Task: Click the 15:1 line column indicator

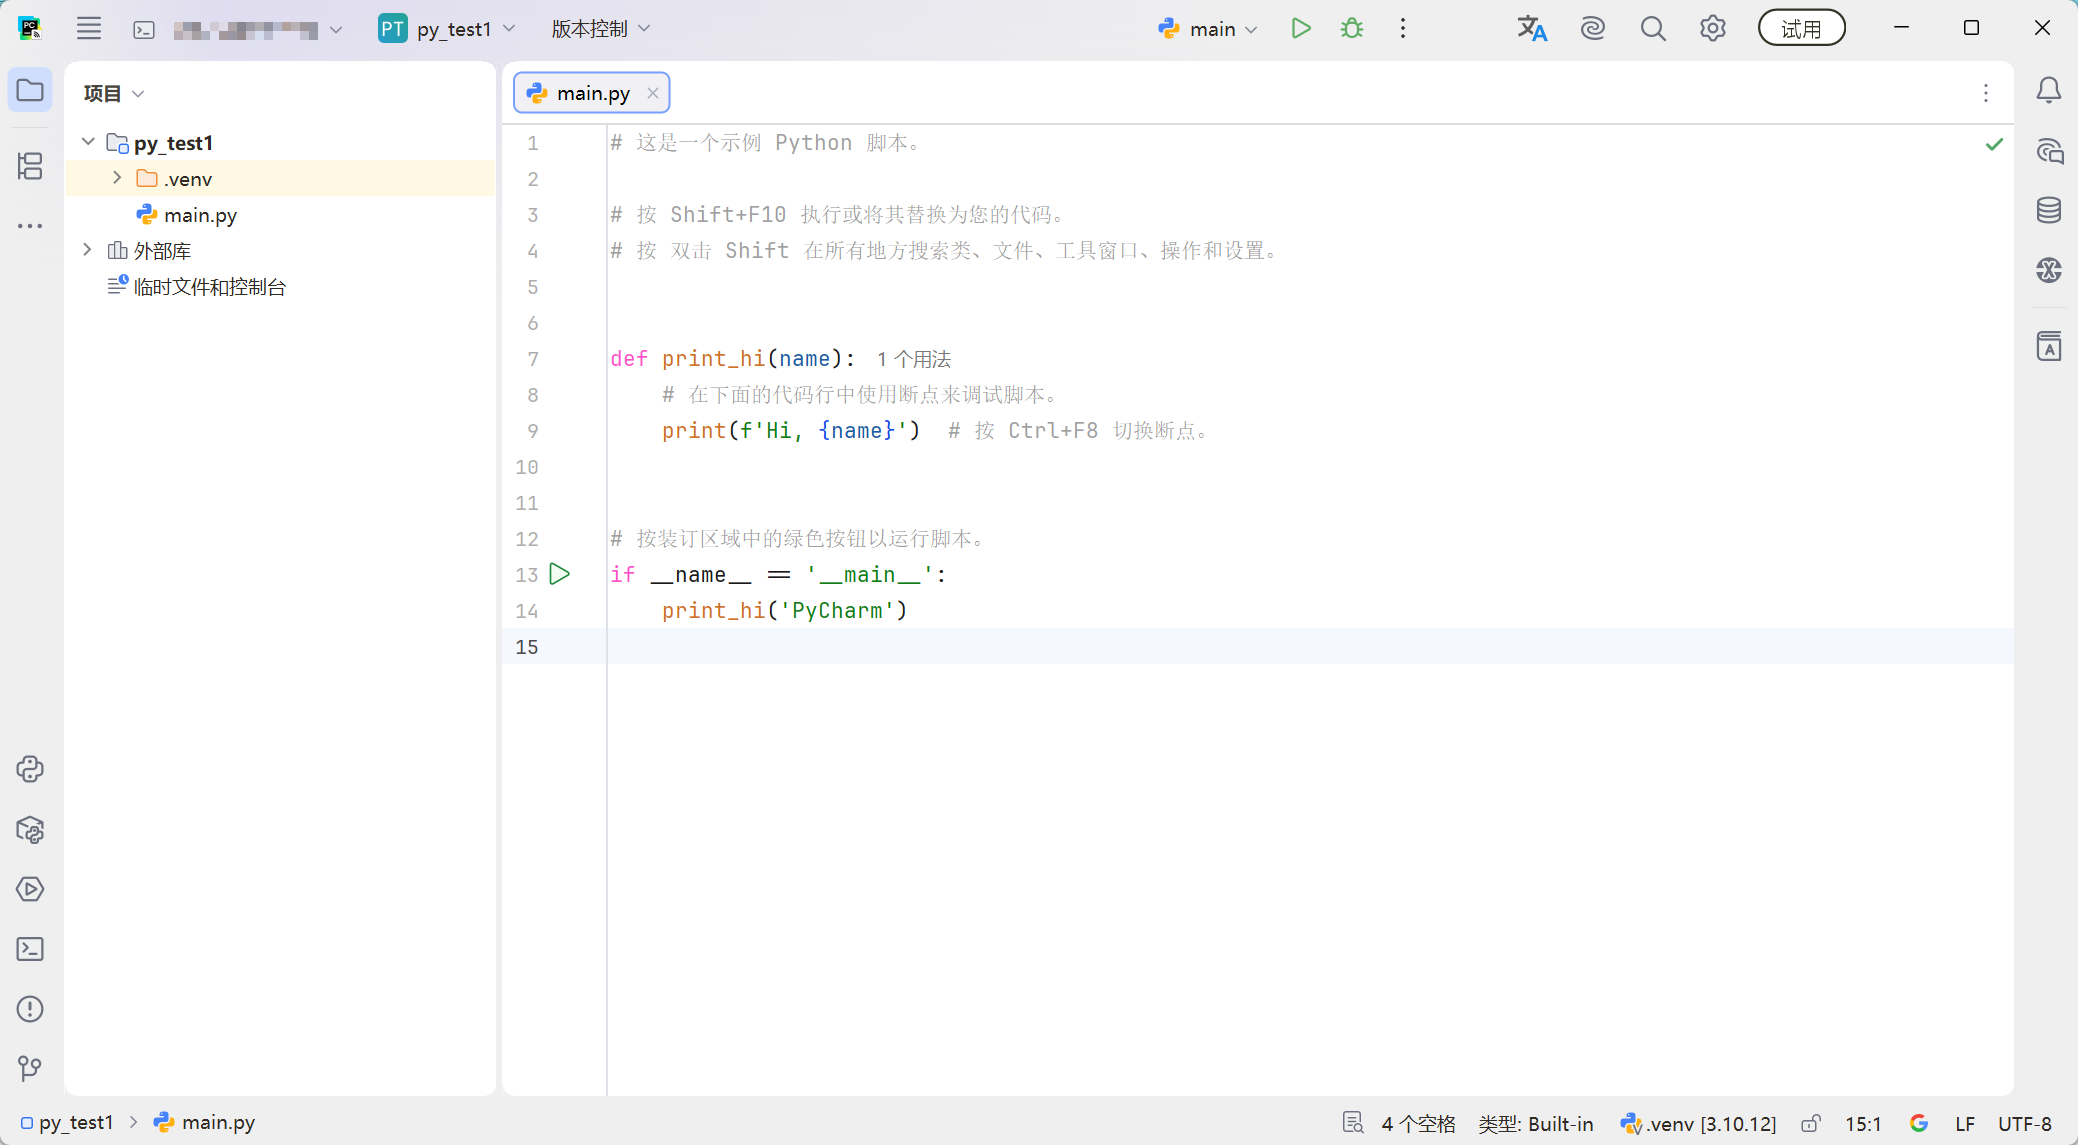Action: 1863,1124
